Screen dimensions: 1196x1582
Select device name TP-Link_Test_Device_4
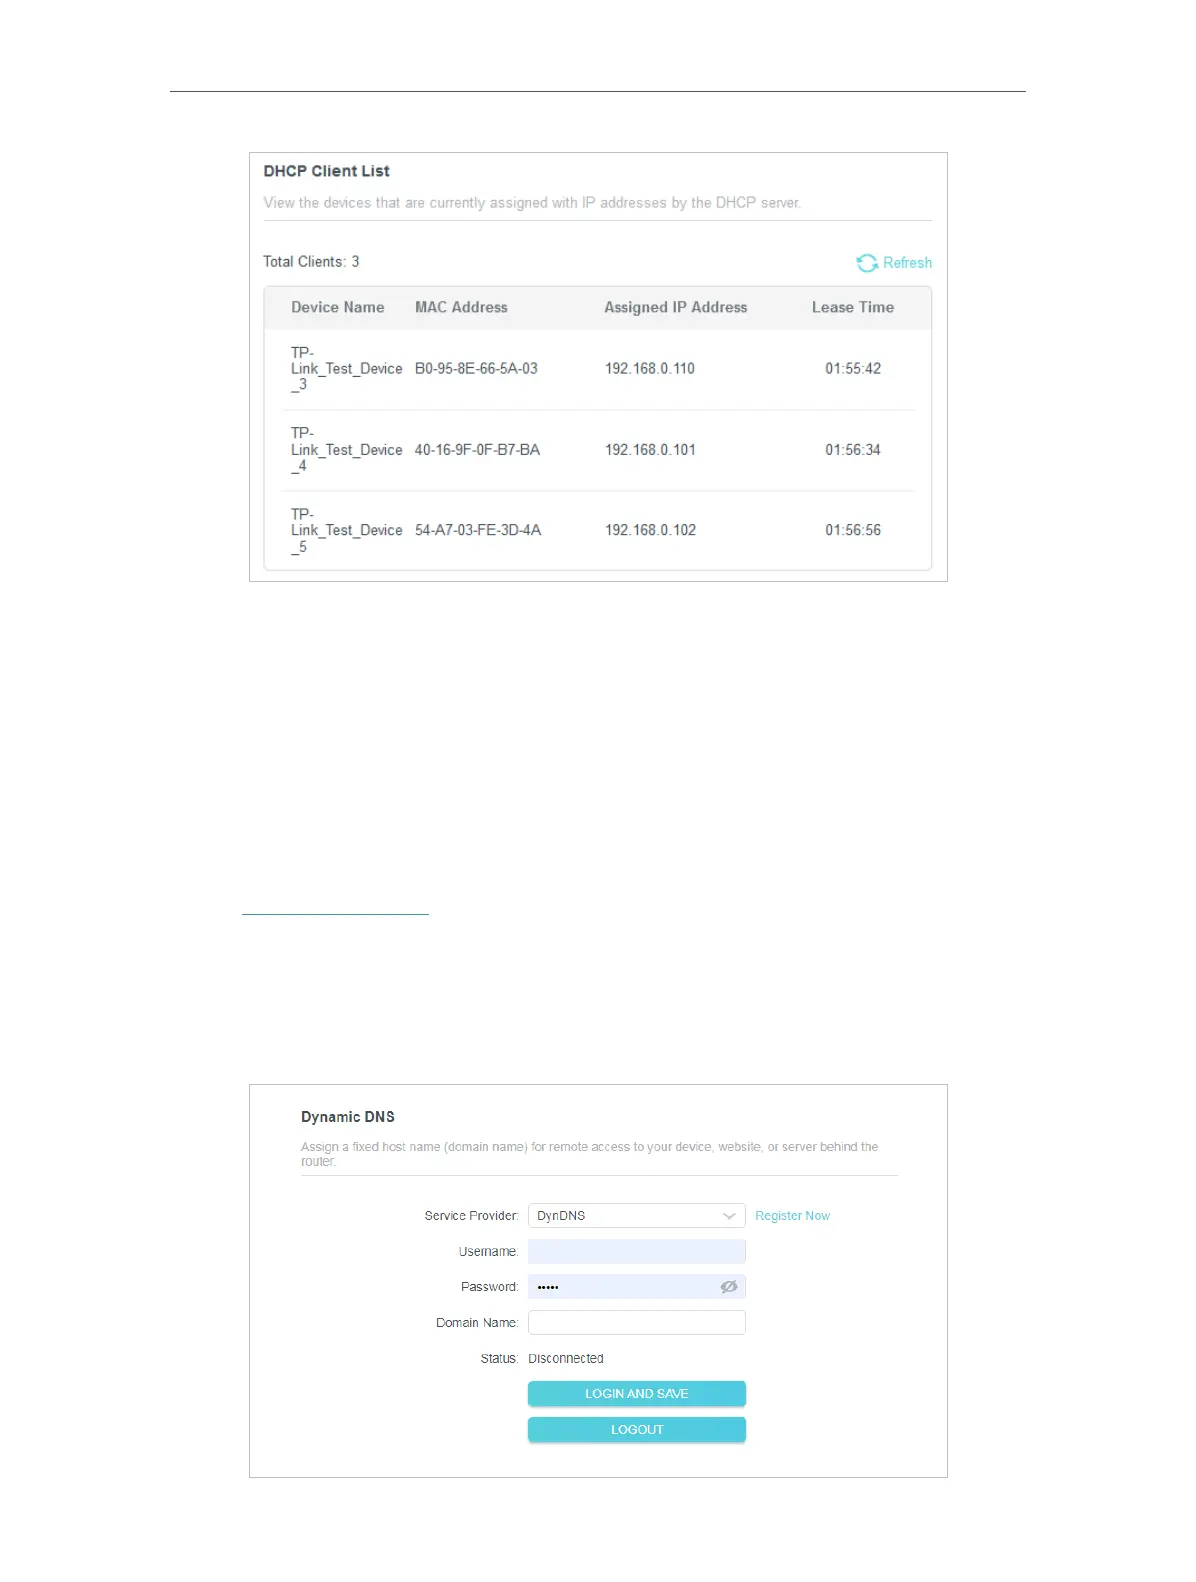coord(346,450)
